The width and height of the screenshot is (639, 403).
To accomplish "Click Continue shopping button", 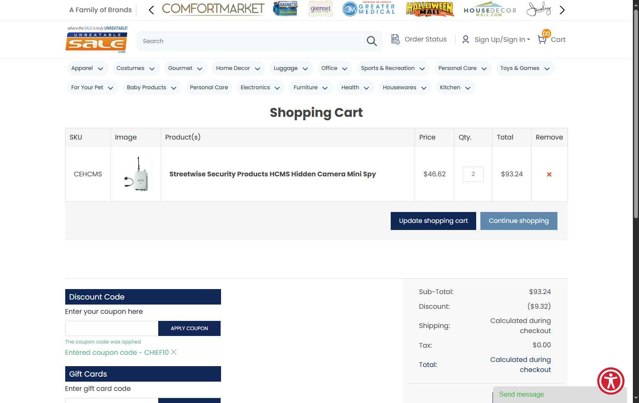I will [x=518, y=221].
